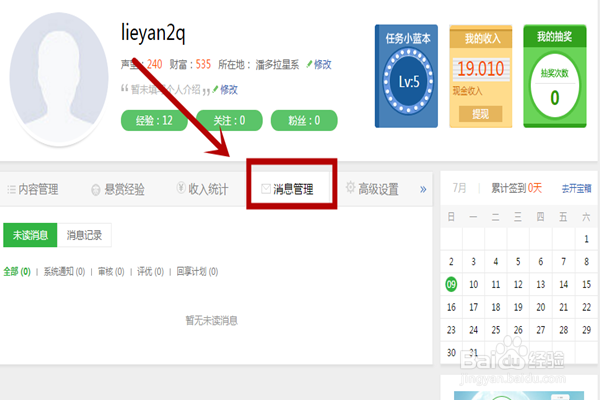
Task: Click 修改 link next to location
Action: click(x=323, y=64)
